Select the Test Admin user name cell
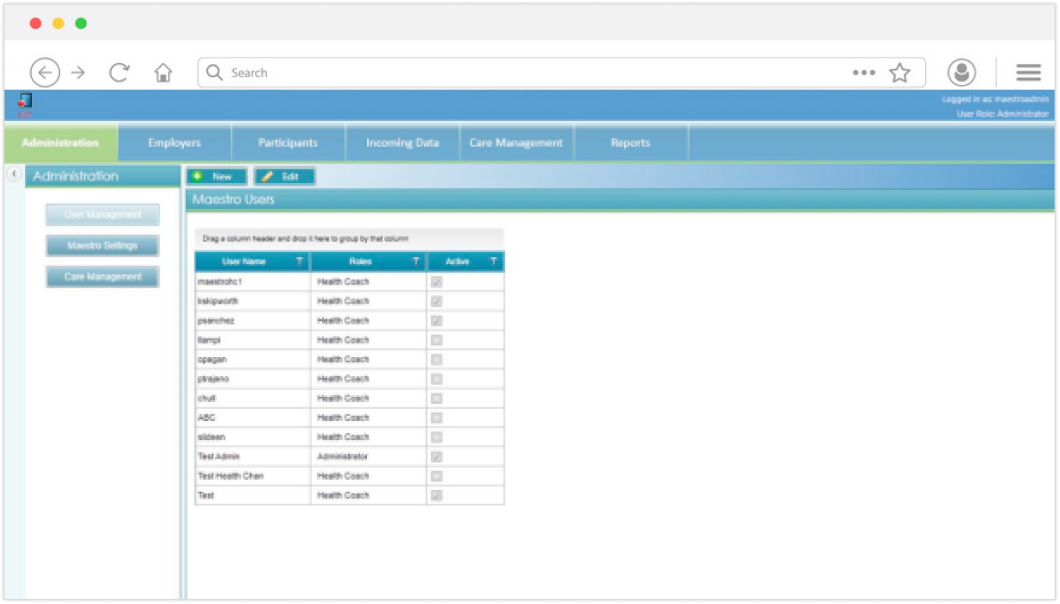1060x604 pixels. click(253, 457)
